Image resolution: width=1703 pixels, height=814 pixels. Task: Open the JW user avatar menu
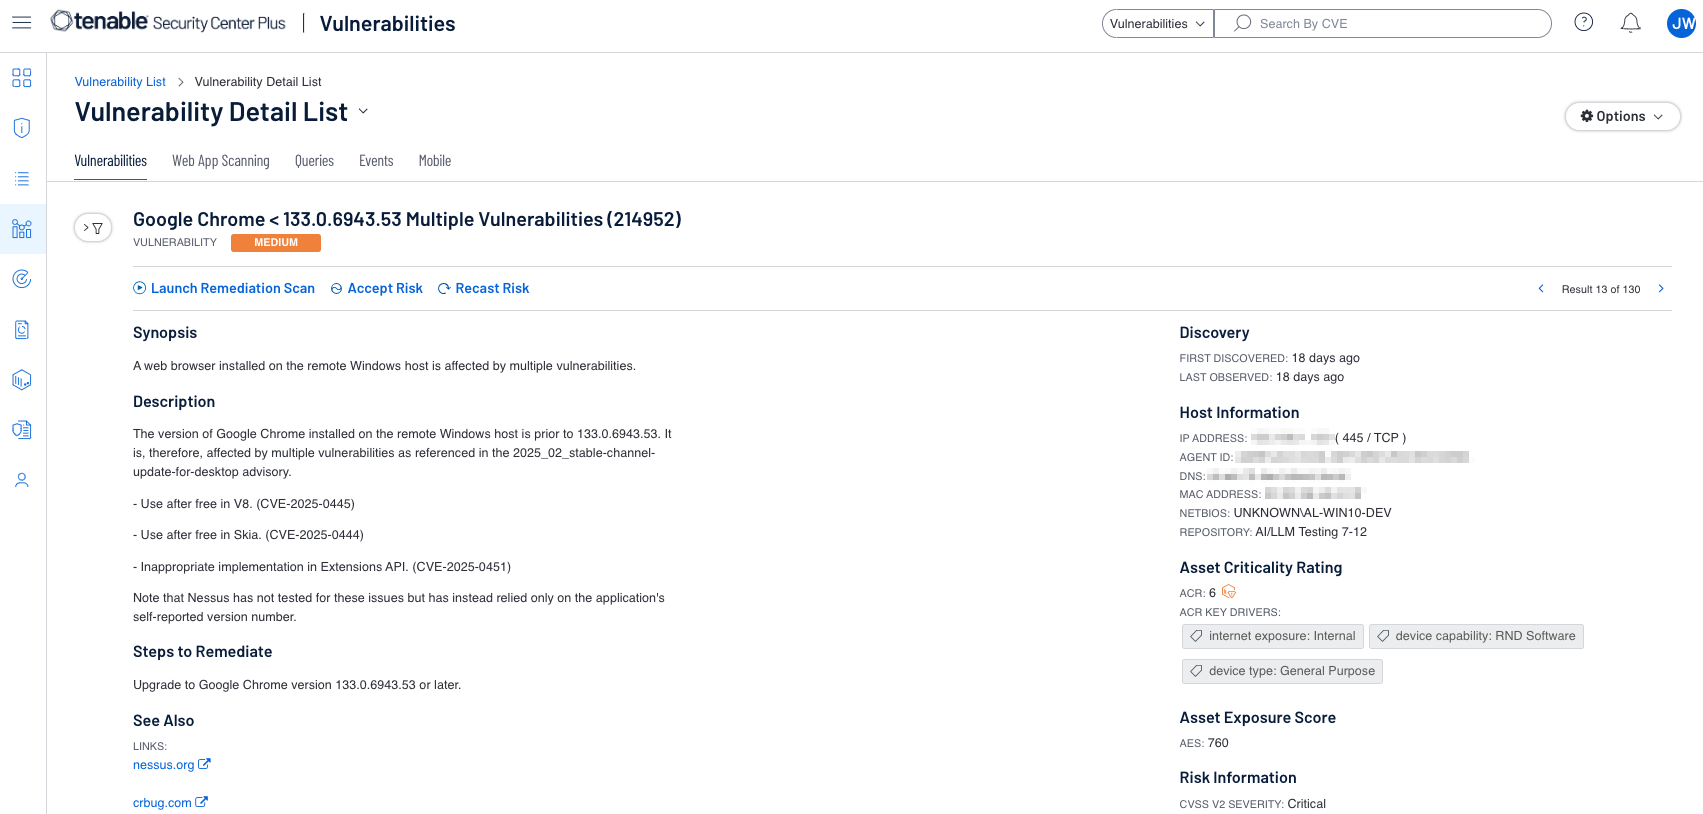coord(1682,23)
